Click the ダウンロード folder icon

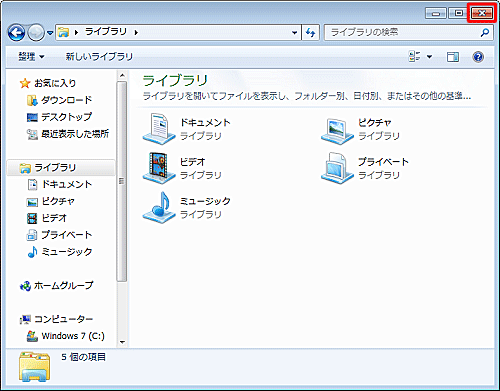32,100
